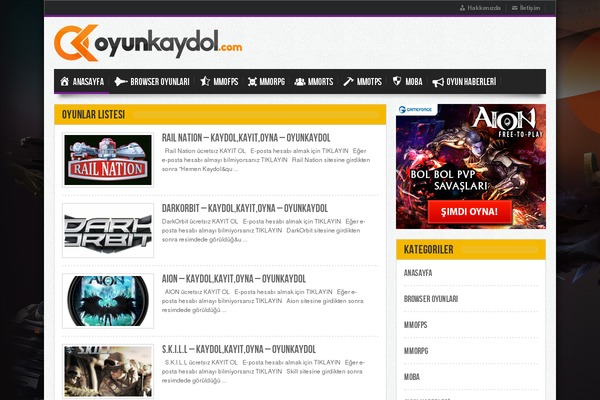The height and width of the screenshot is (400, 600).
Task: Click the ŞİMDİ OYNA! button in ad
Action: [x=470, y=212]
